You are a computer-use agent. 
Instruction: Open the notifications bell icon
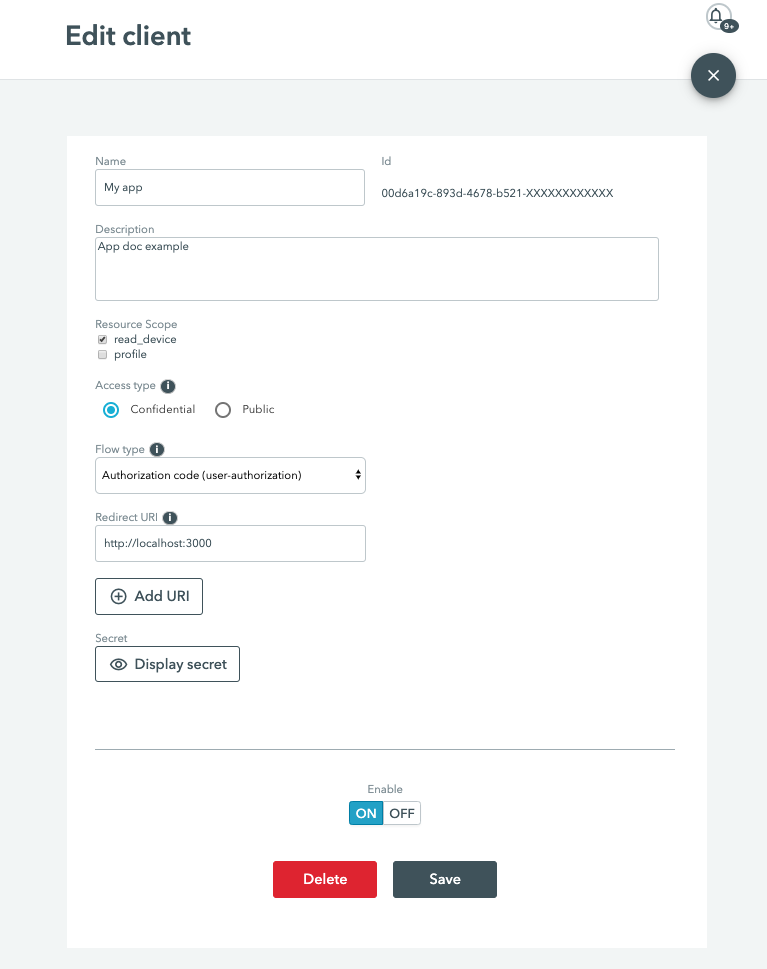tap(718, 17)
